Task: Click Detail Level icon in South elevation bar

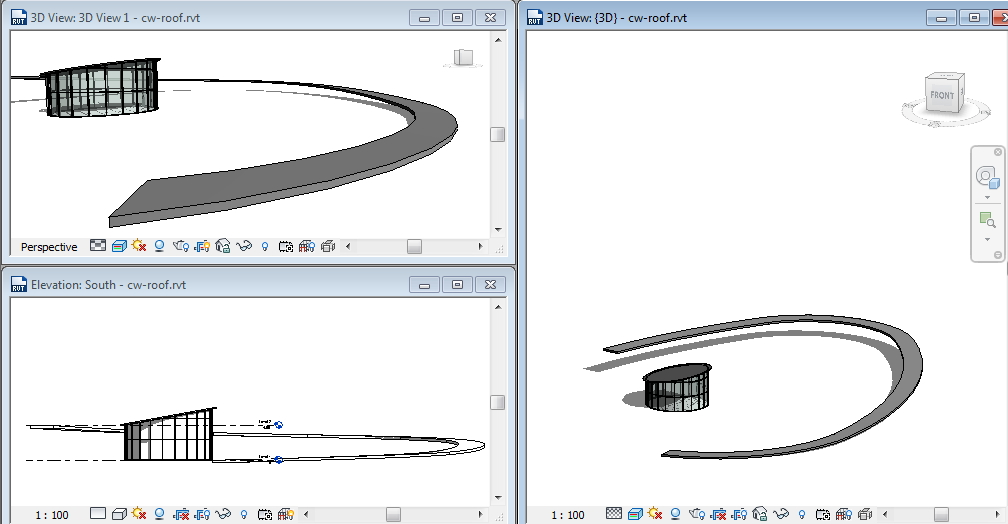Action: click(x=98, y=514)
